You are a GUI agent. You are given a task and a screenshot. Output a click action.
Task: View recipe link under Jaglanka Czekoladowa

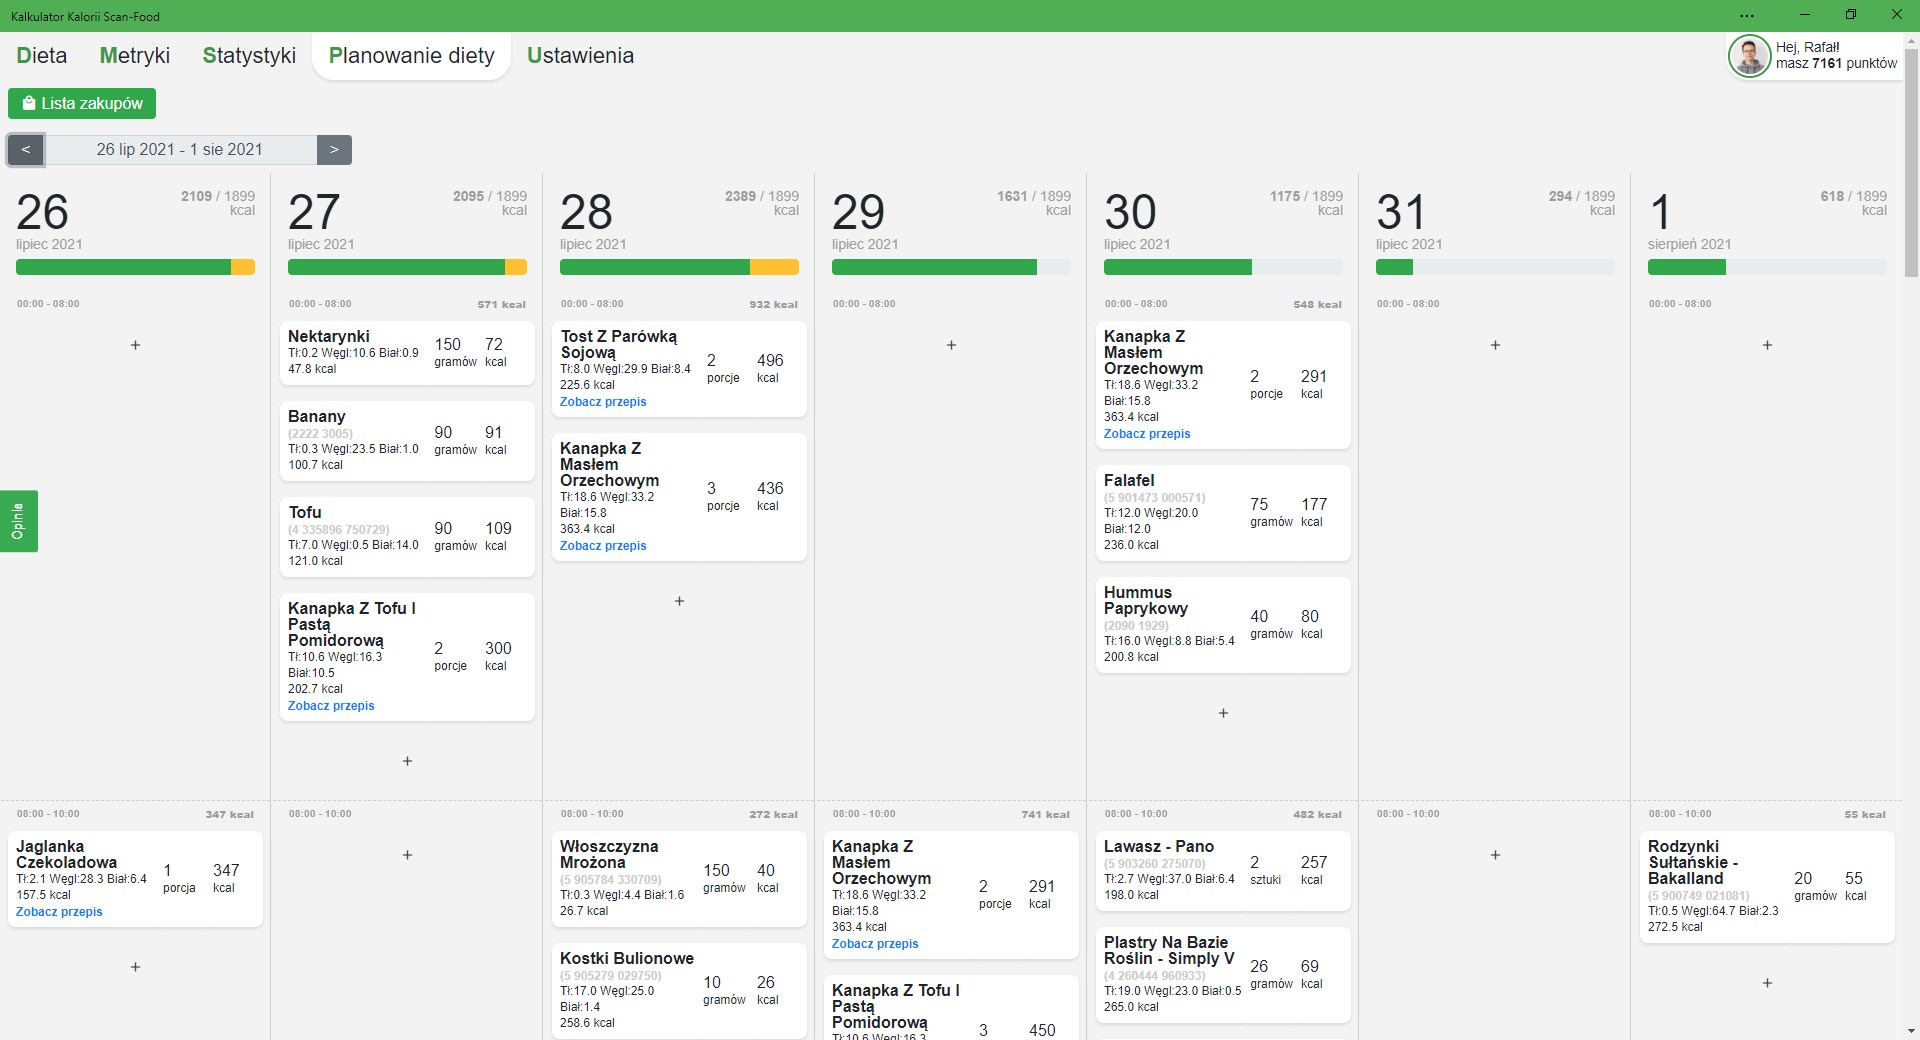(x=59, y=912)
